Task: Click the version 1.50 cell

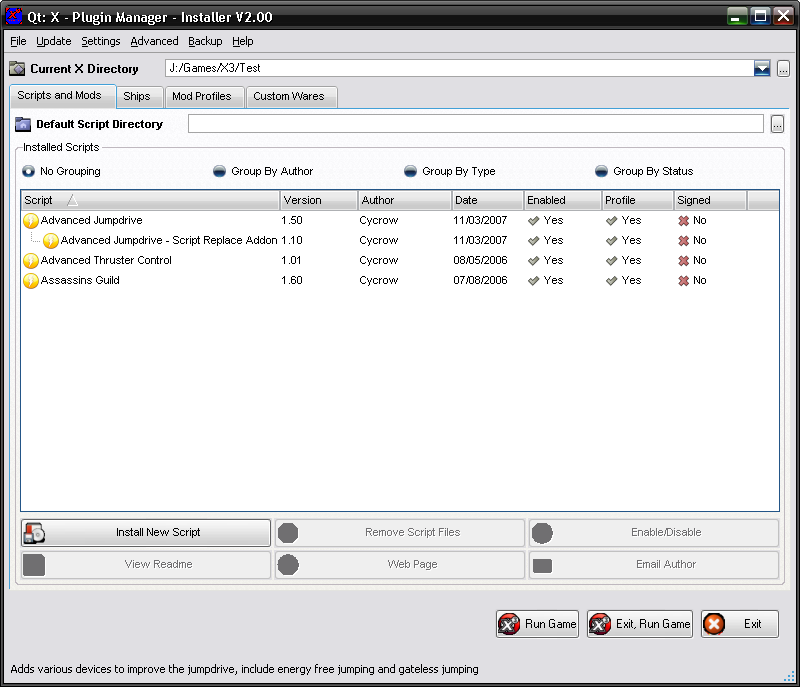Action: pos(292,220)
